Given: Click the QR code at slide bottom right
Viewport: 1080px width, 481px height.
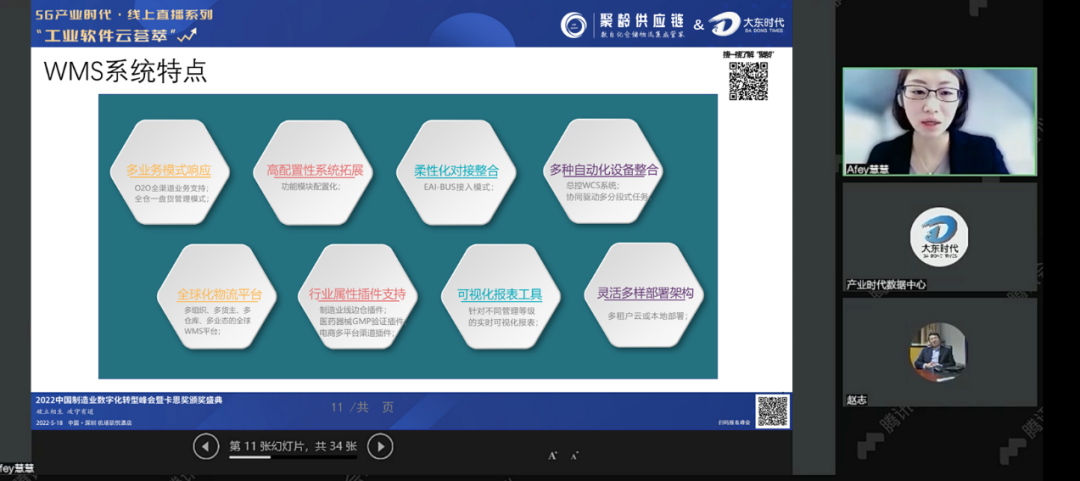Looking at the screenshot, I should tap(772, 411).
